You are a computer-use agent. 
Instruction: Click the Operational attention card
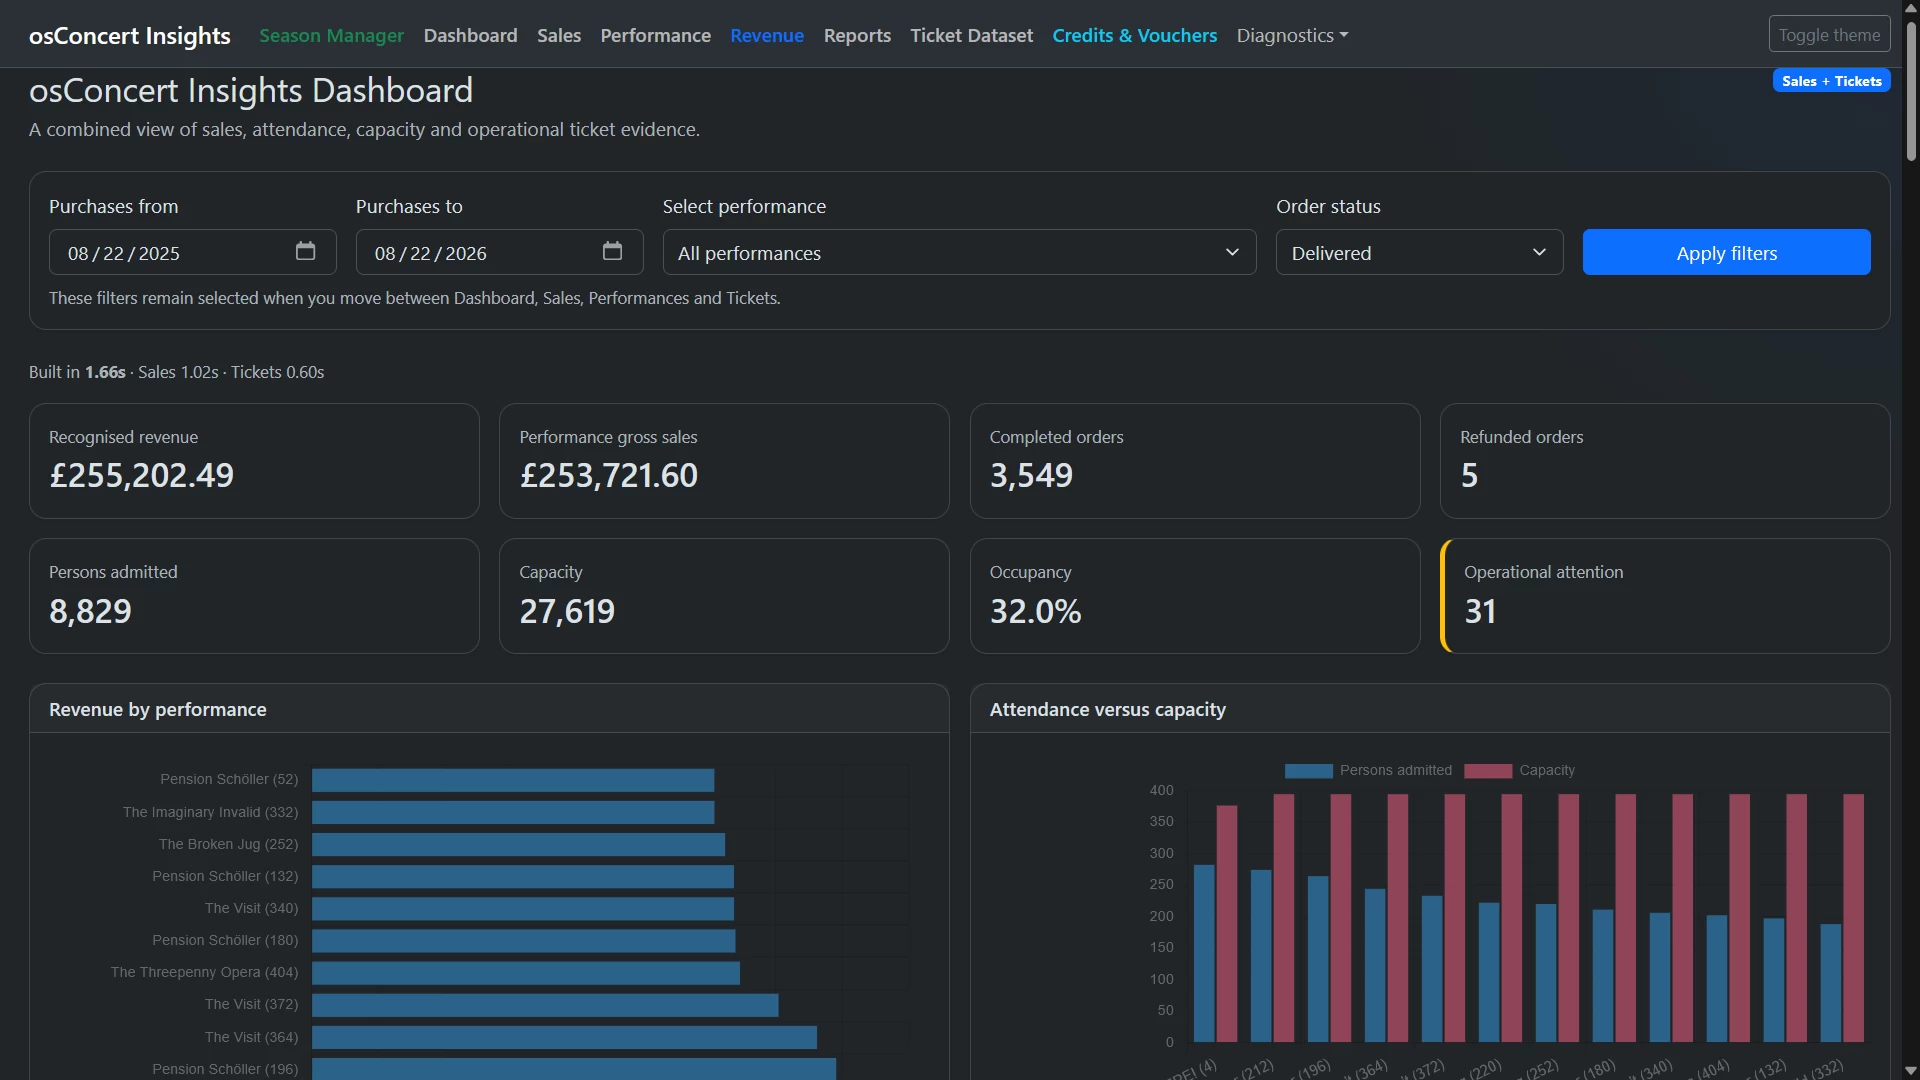[x=1665, y=596]
